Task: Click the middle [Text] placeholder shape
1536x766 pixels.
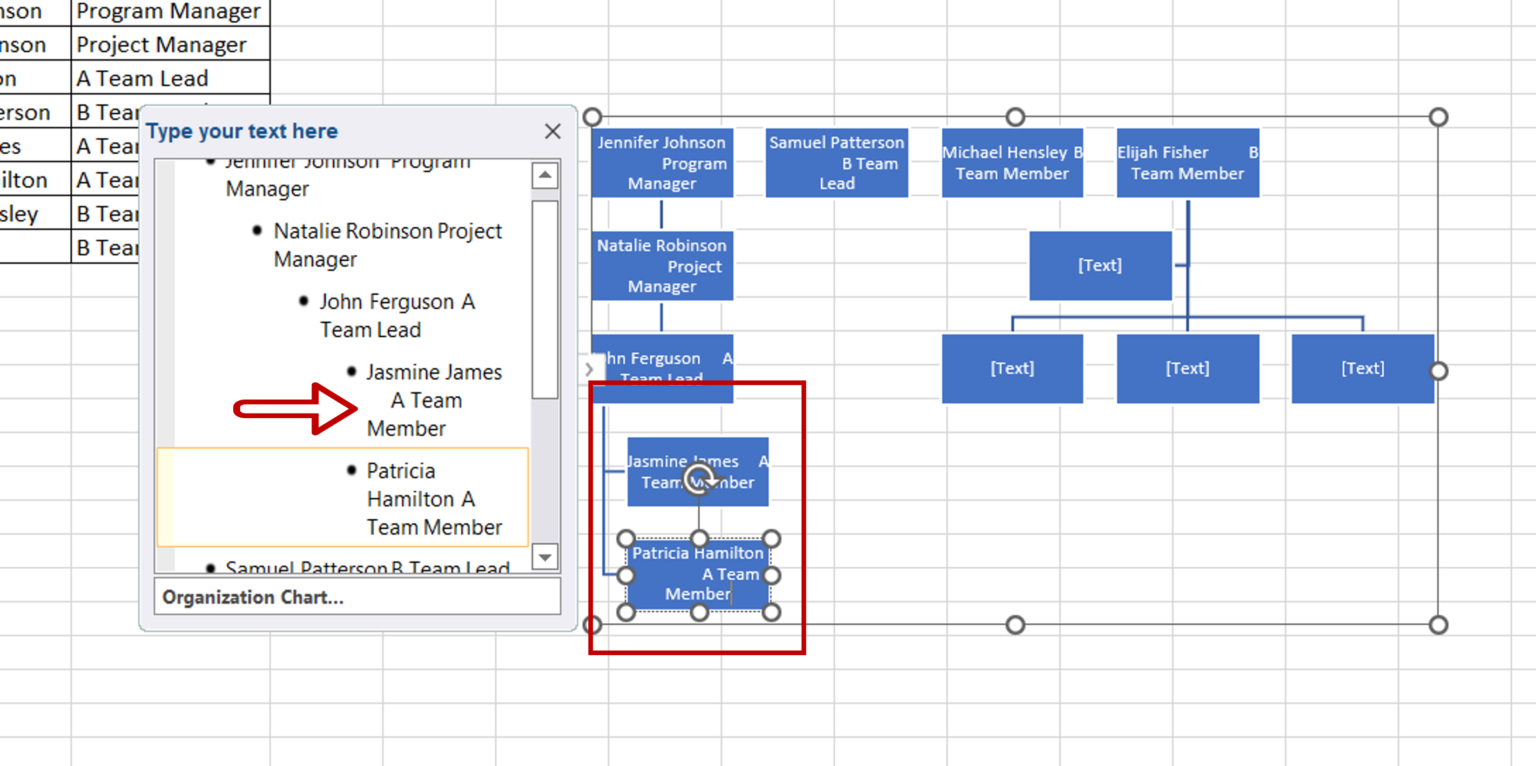Action: point(1187,368)
